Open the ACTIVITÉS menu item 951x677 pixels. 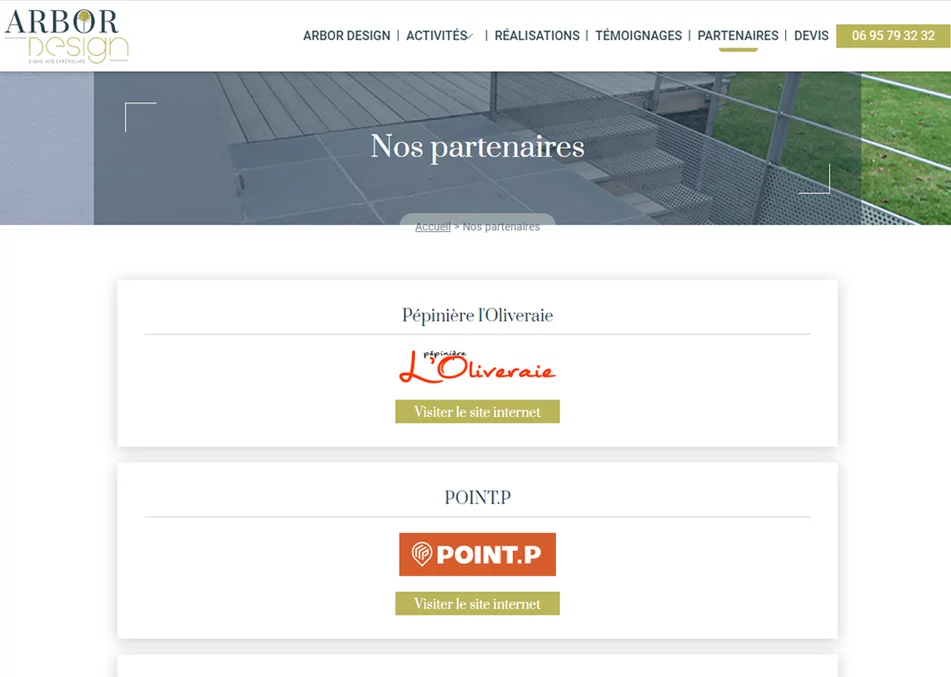pyautogui.click(x=436, y=36)
